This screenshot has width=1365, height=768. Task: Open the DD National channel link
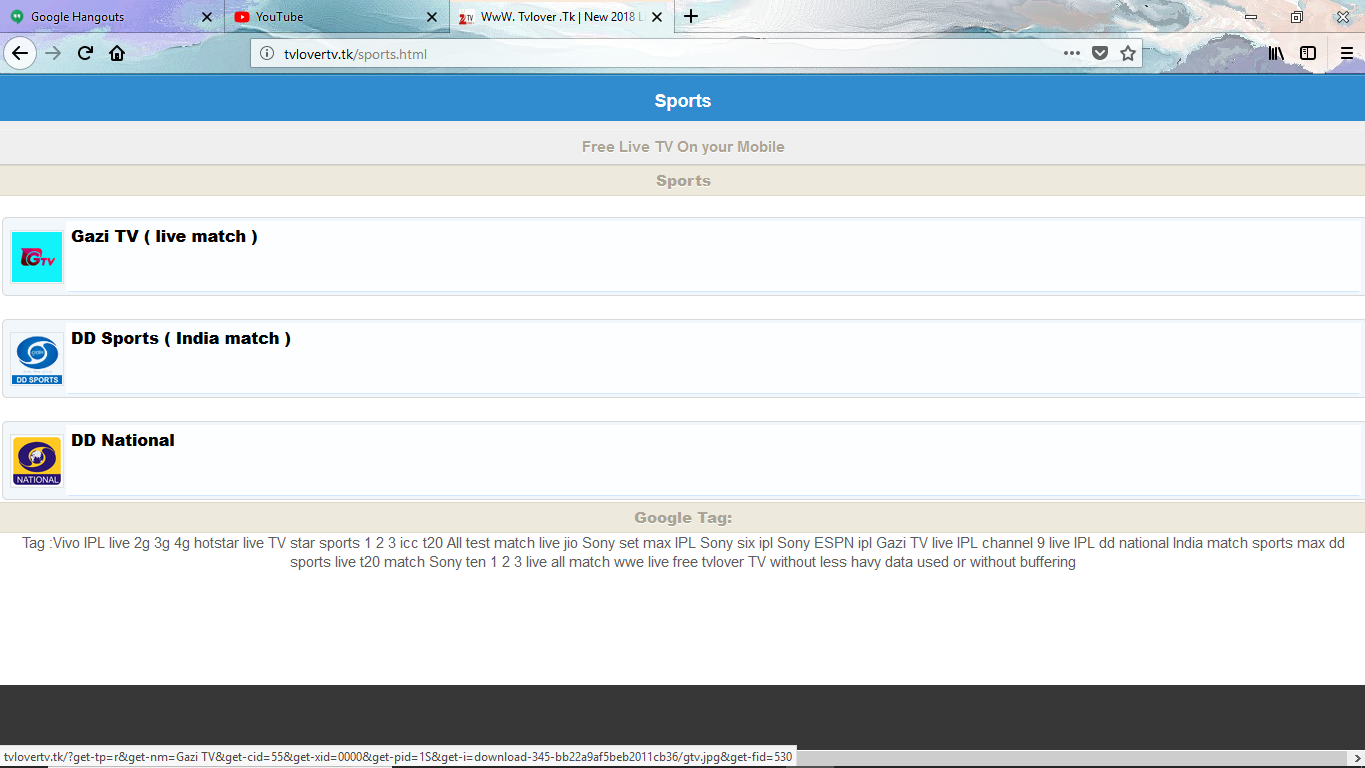click(123, 441)
